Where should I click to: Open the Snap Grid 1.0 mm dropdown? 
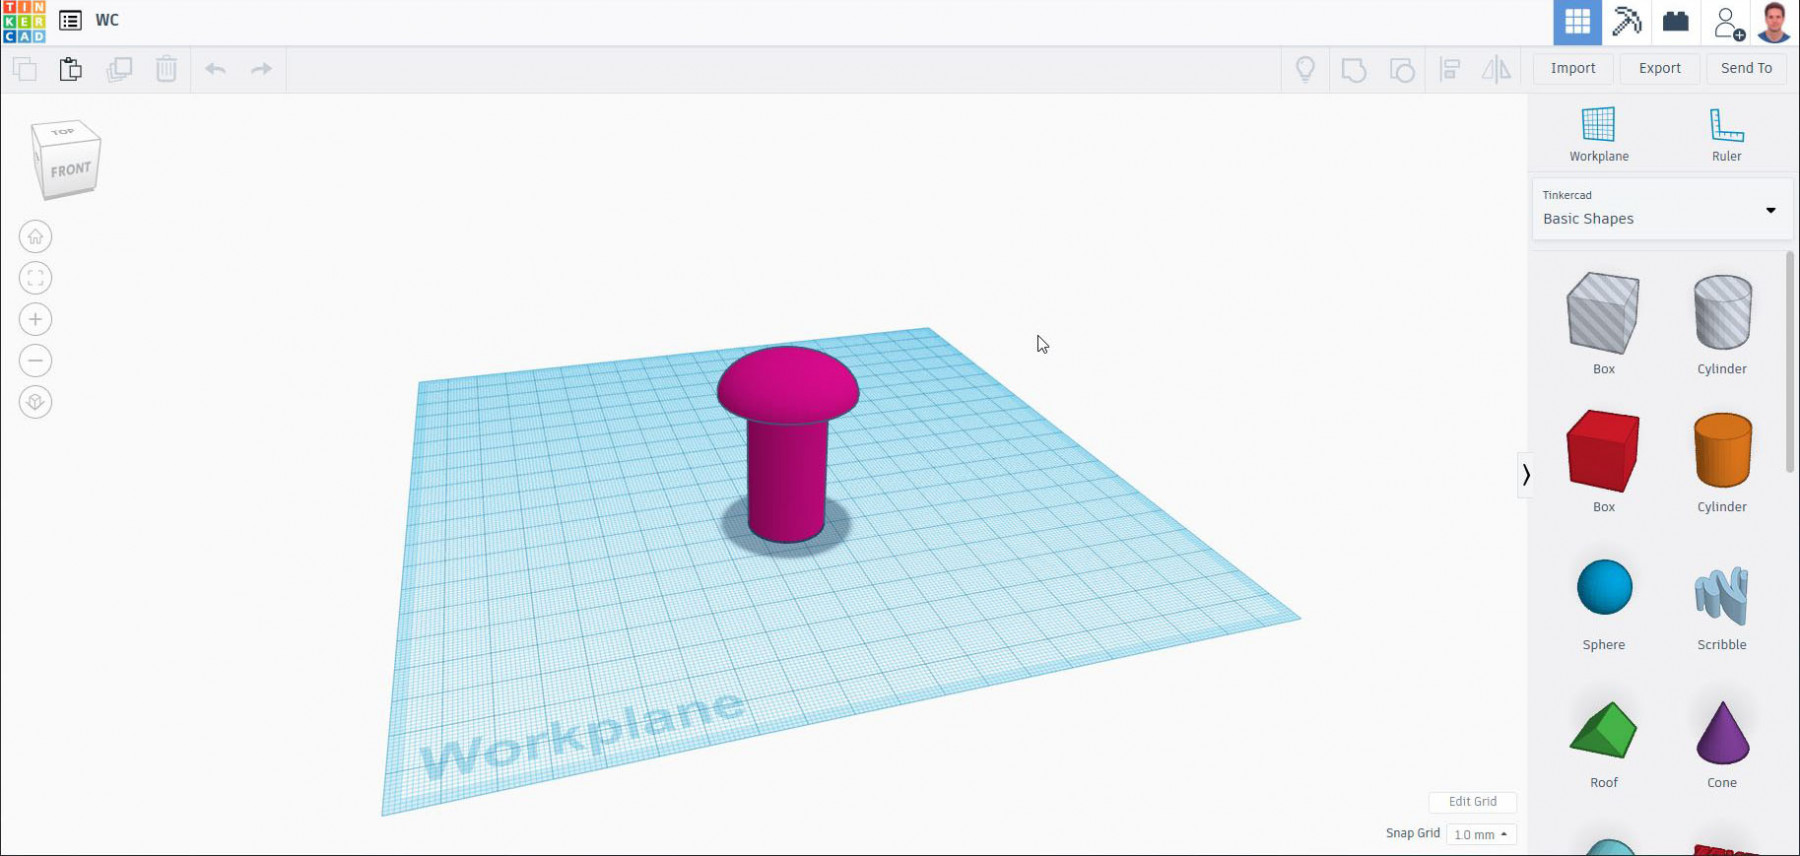[1481, 834]
